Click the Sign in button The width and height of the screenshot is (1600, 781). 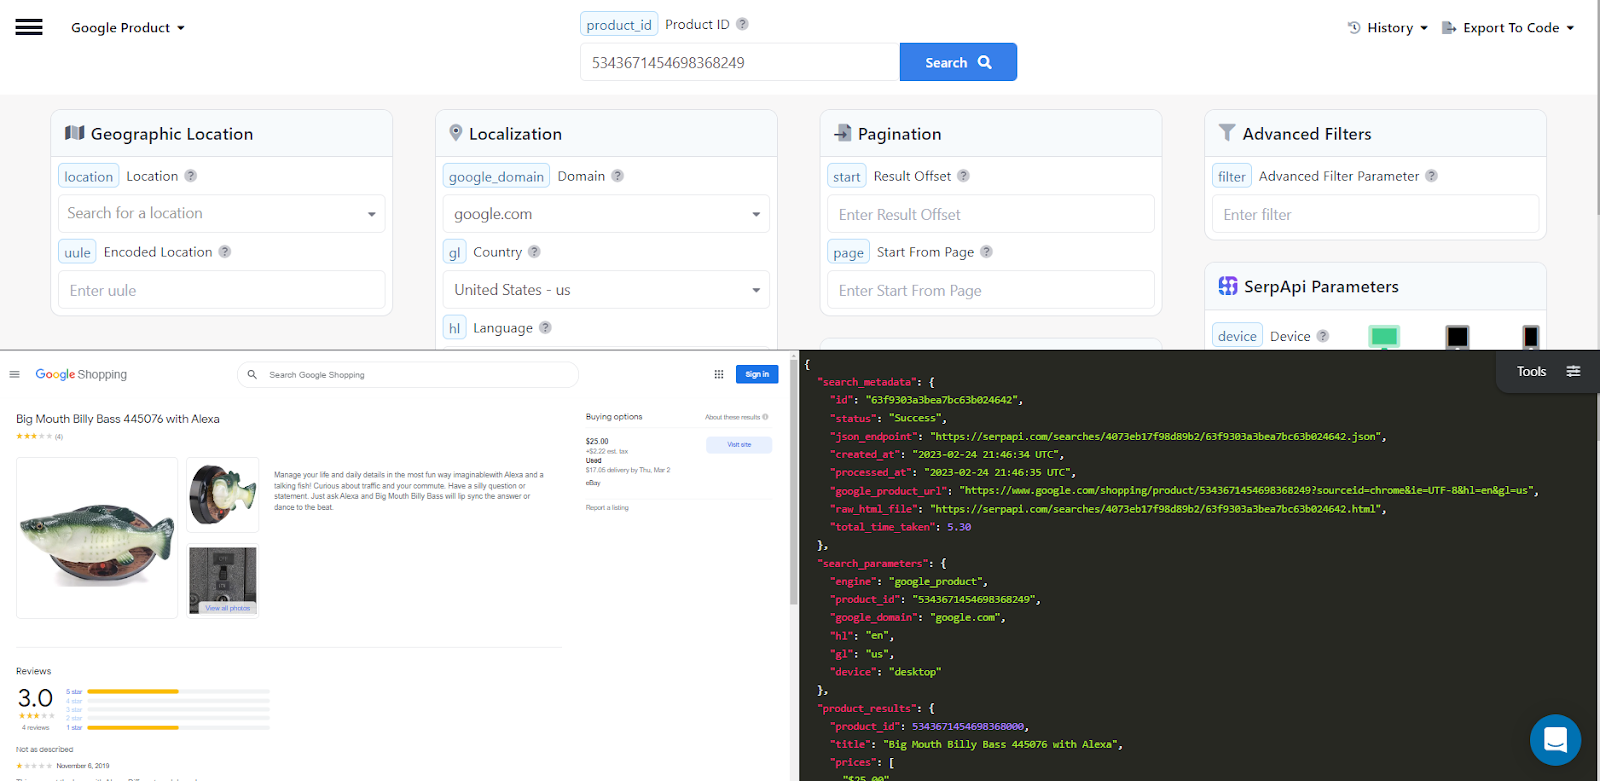click(757, 374)
